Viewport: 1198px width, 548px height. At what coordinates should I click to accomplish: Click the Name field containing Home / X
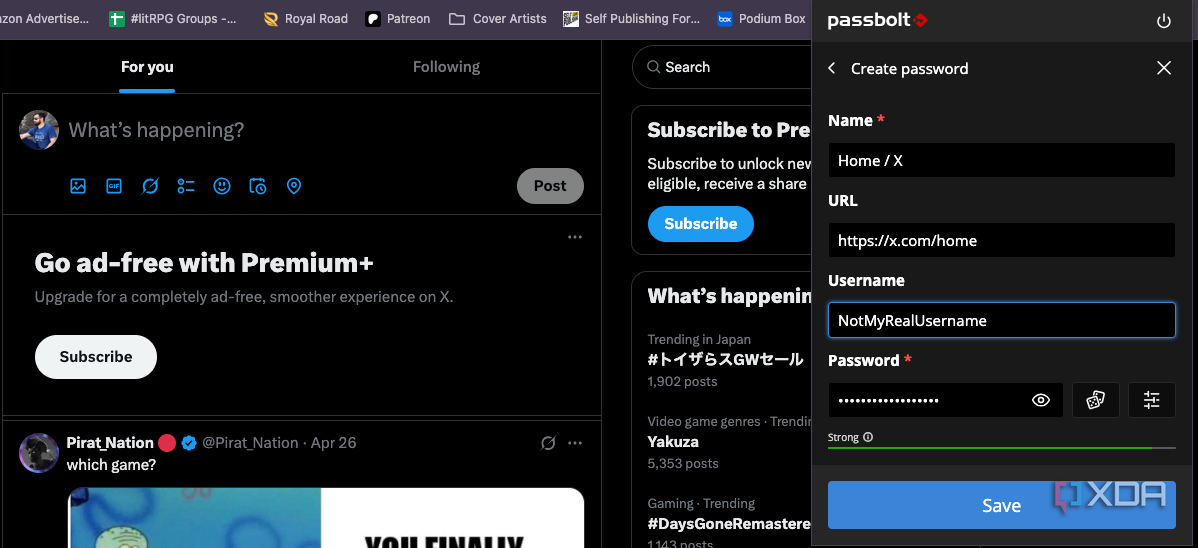1002,161
